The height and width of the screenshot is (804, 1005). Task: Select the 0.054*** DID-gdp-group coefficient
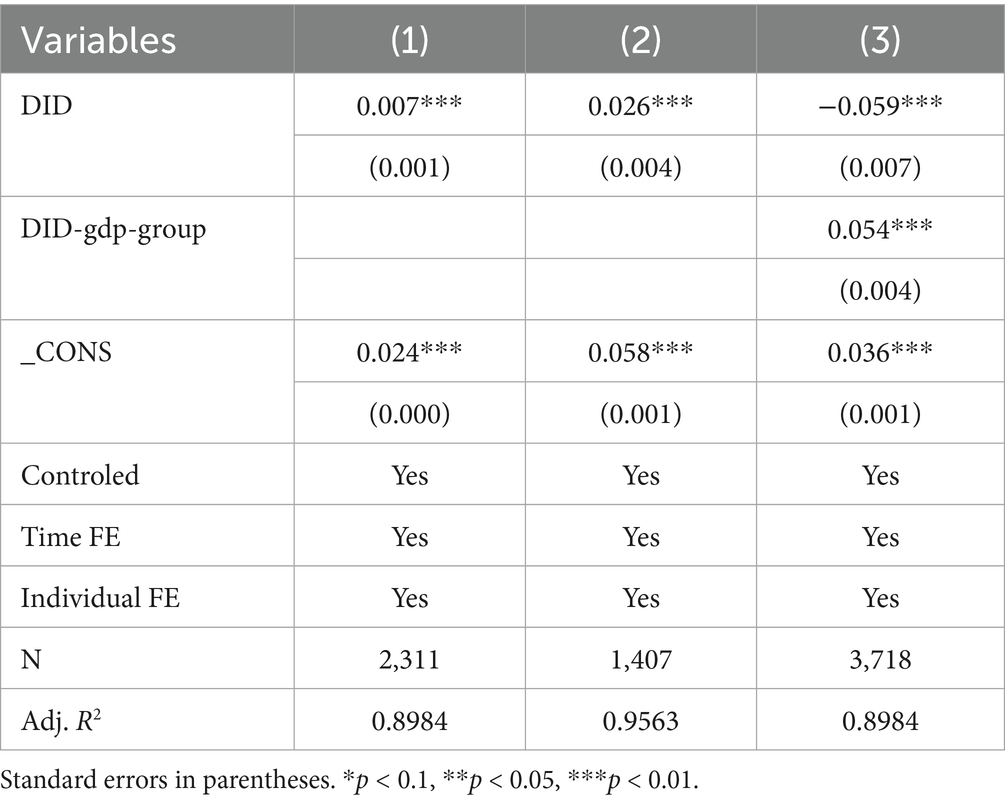880,229
